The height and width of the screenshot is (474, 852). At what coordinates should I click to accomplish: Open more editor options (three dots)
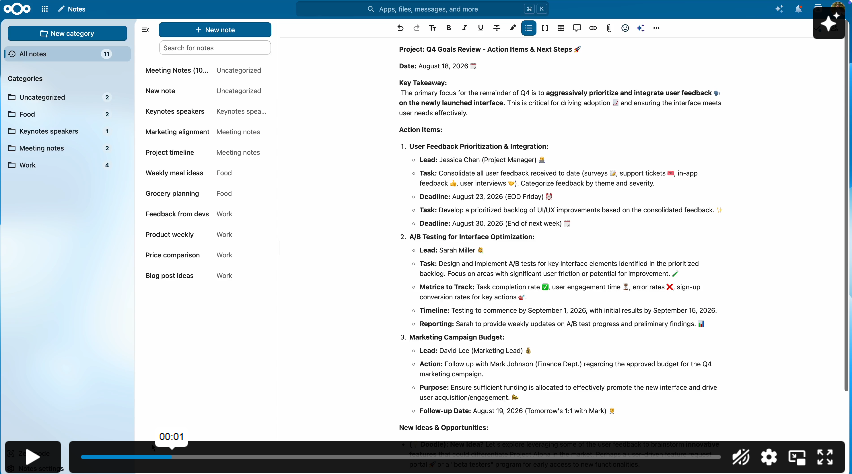tap(656, 28)
